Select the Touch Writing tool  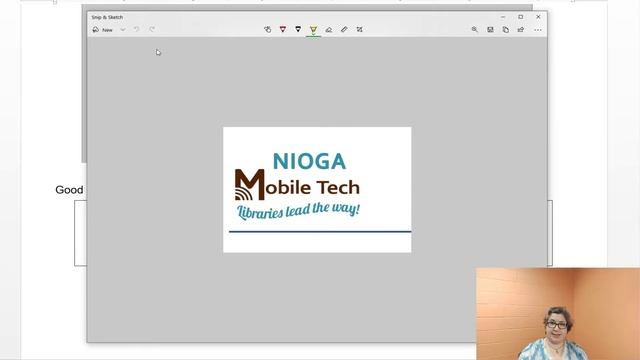tap(267, 29)
